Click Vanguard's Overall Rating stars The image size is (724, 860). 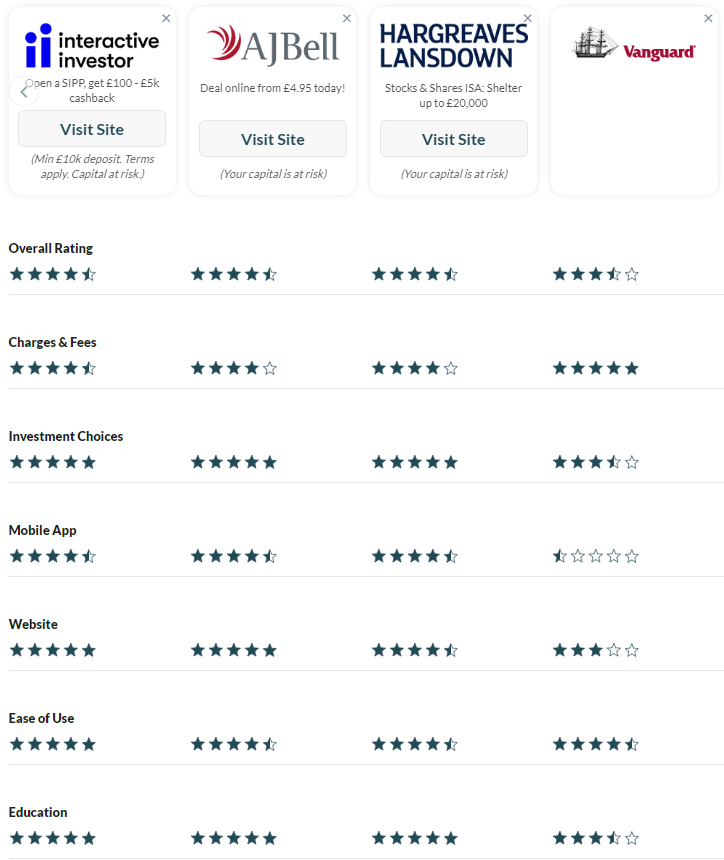[x=596, y=274]
